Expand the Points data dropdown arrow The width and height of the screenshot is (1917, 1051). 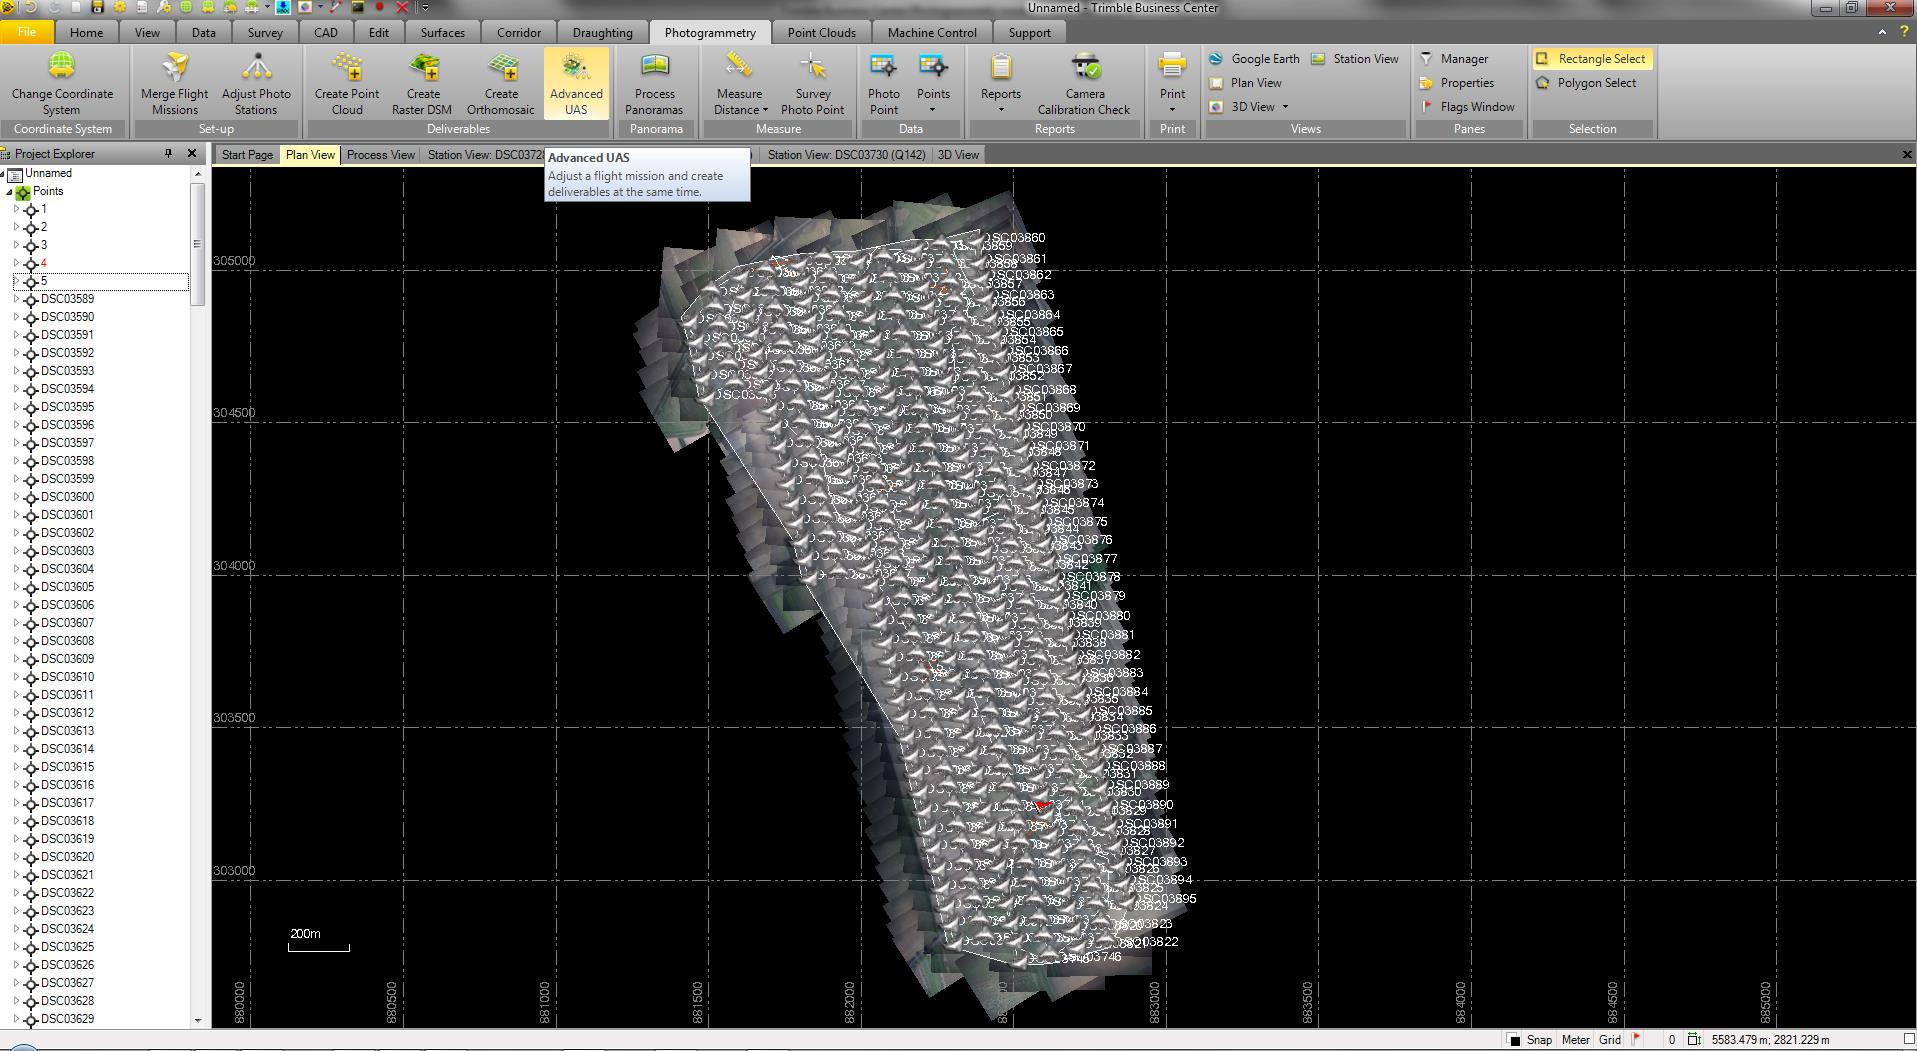coord(933,110)
